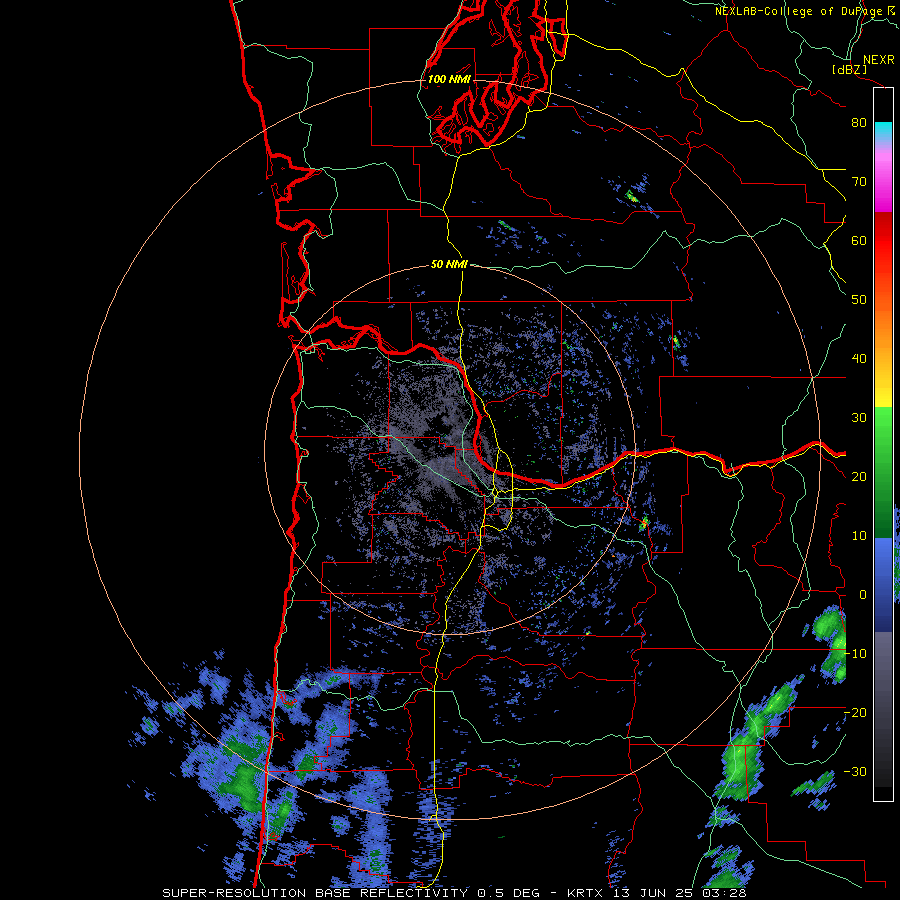Click the -10 dBZ scale value

click(x=855, y=654)
